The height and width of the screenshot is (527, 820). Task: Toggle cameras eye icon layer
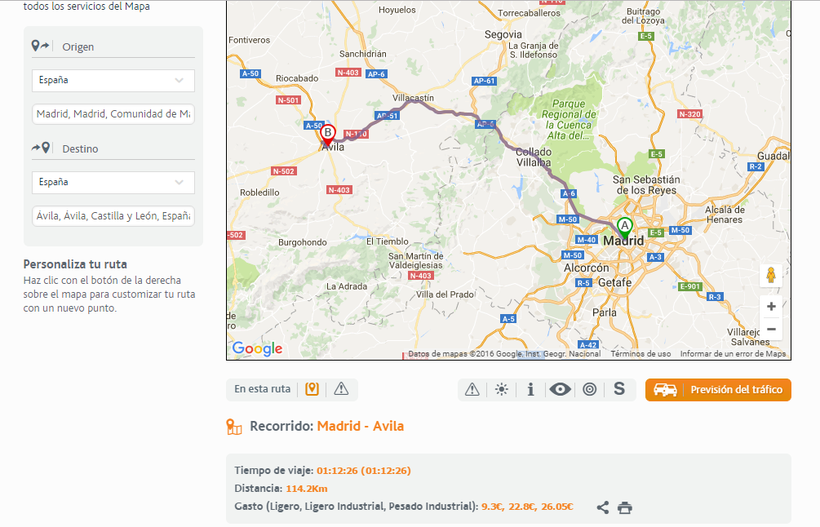(x=560, y=389)
